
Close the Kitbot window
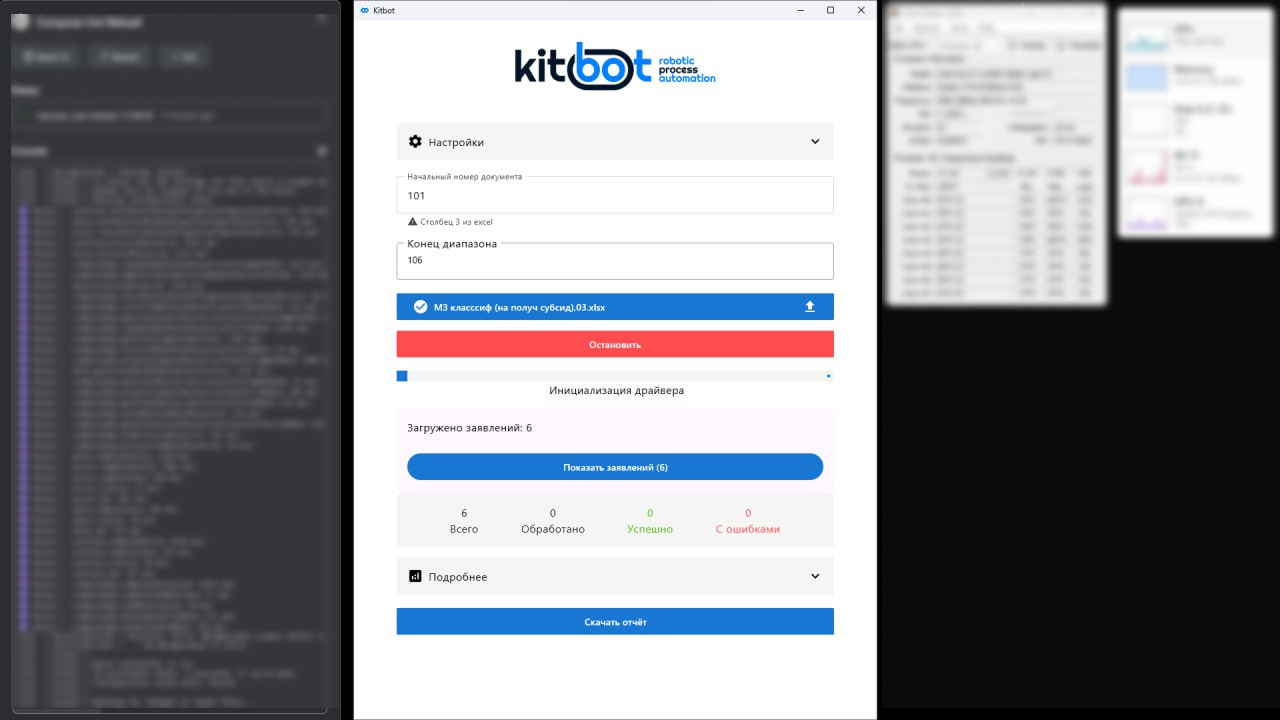click(861, 10)
